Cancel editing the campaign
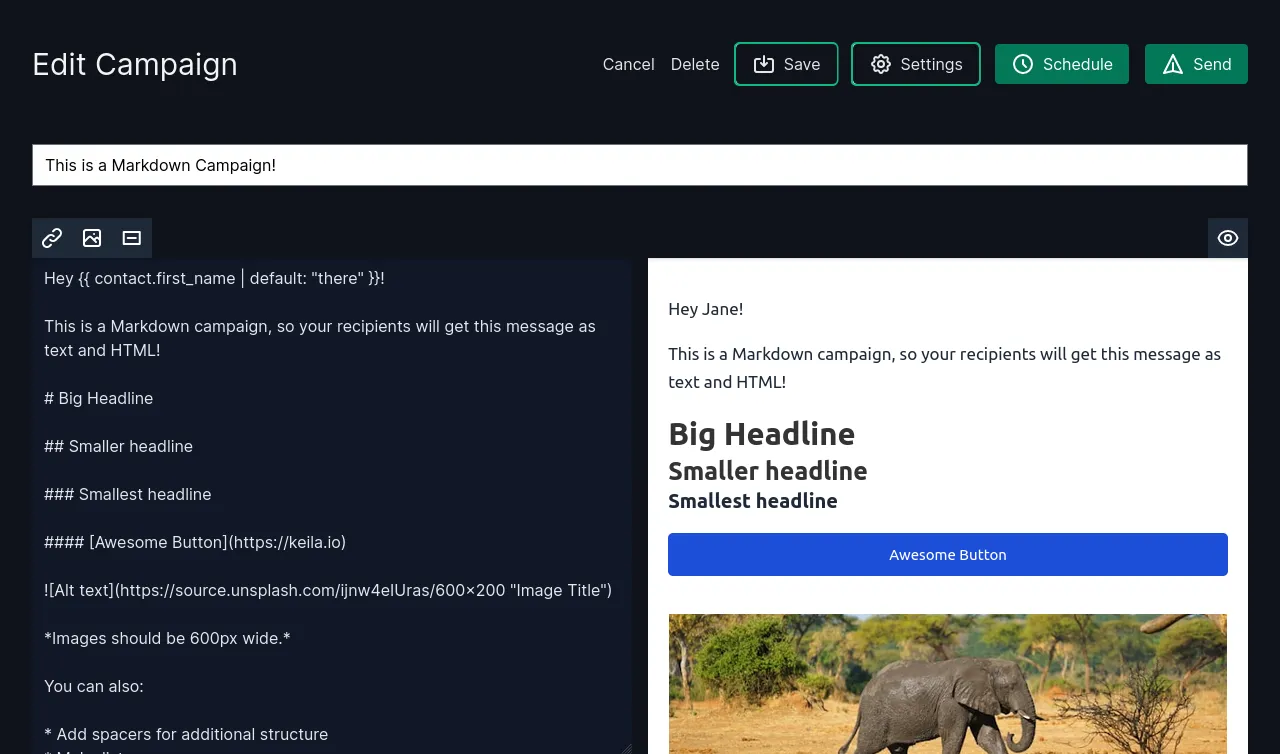The width and height of the screenshot is (1280, 754). pos(628,64)
